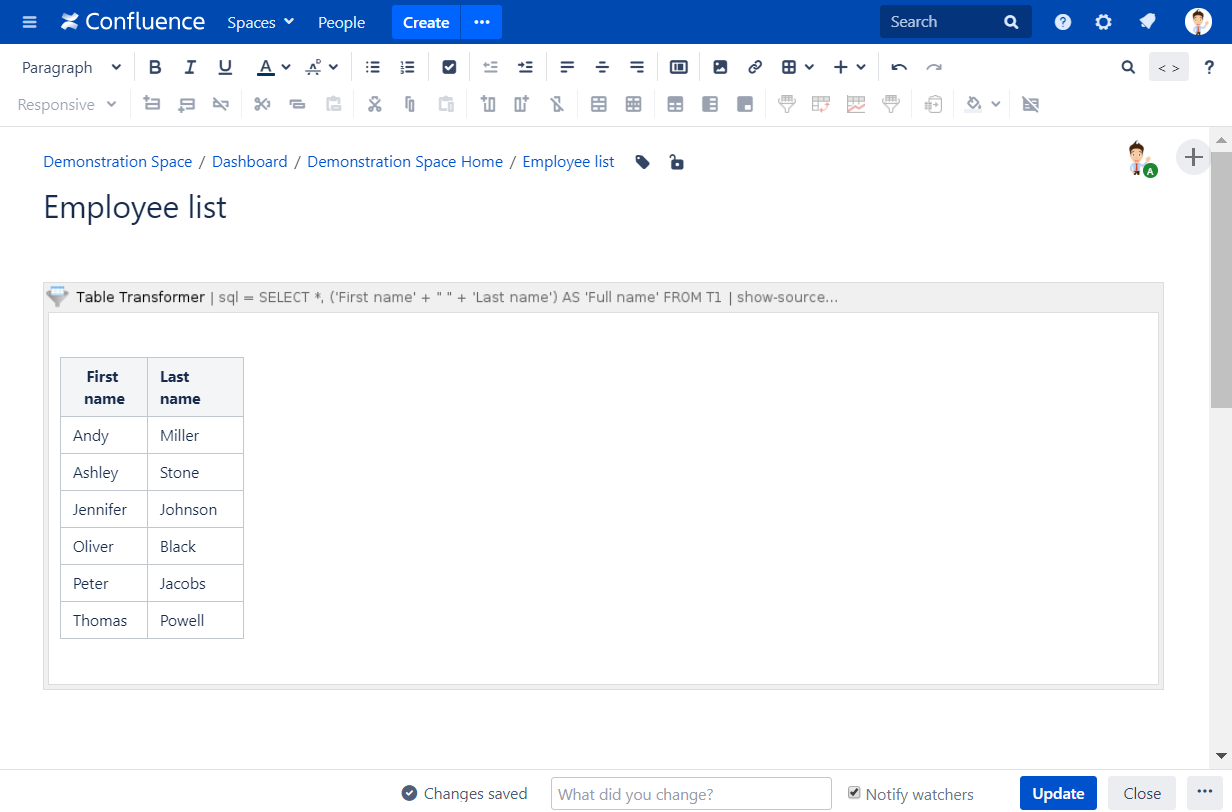Open the page layout editor
The height and width of the screenshot is (812, 1232).
[679, 66]
